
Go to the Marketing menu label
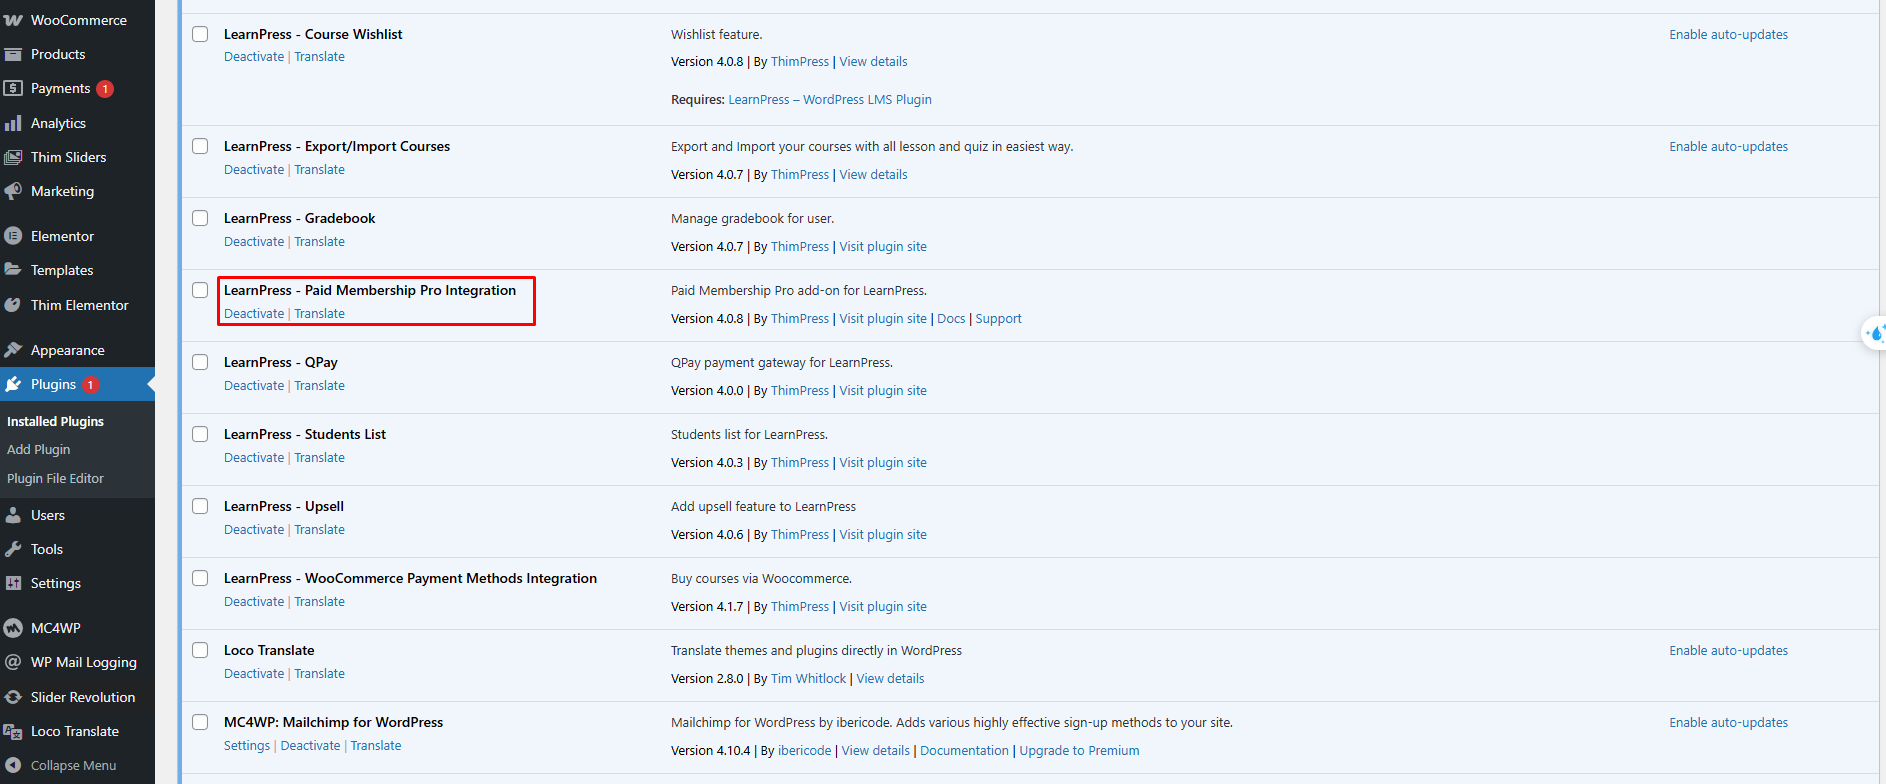(x=62, y=191)
